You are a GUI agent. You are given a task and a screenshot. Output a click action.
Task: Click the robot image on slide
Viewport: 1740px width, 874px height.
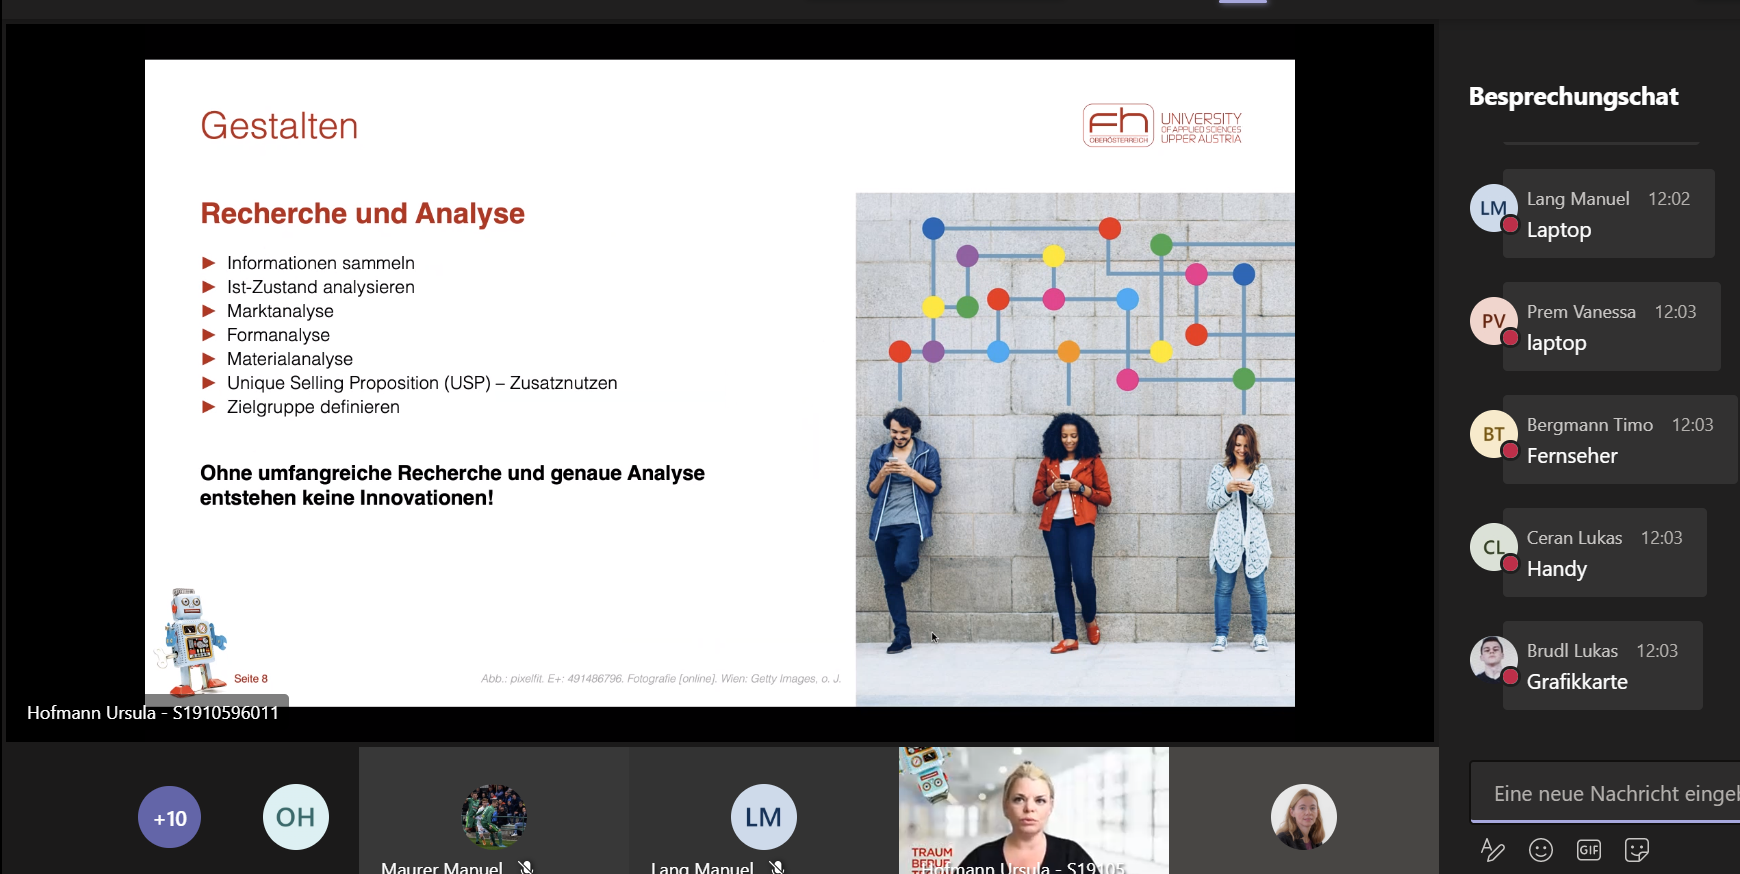click(192, 641)
